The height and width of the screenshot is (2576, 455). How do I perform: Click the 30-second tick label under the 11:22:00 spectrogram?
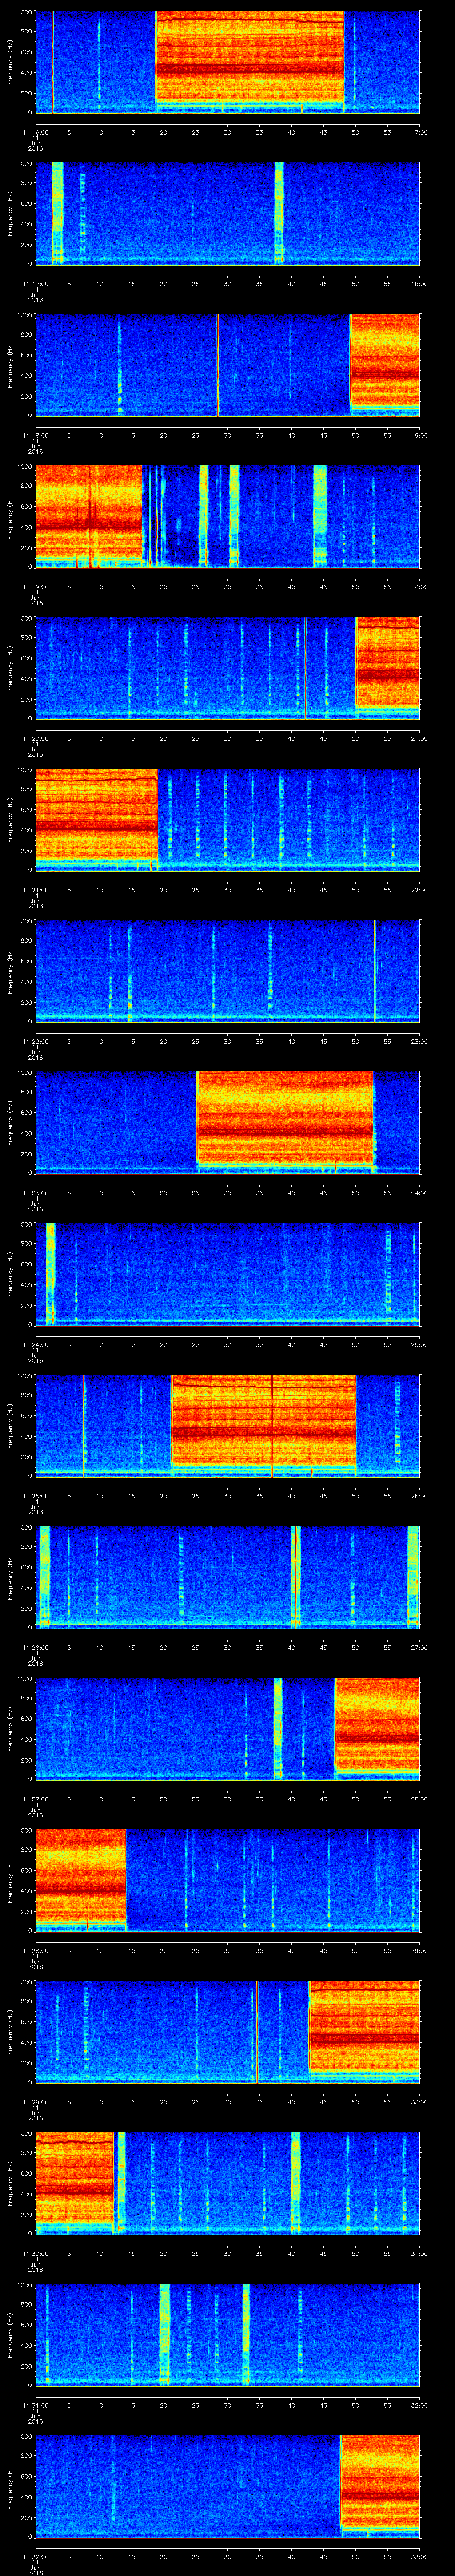(227, 1042)
